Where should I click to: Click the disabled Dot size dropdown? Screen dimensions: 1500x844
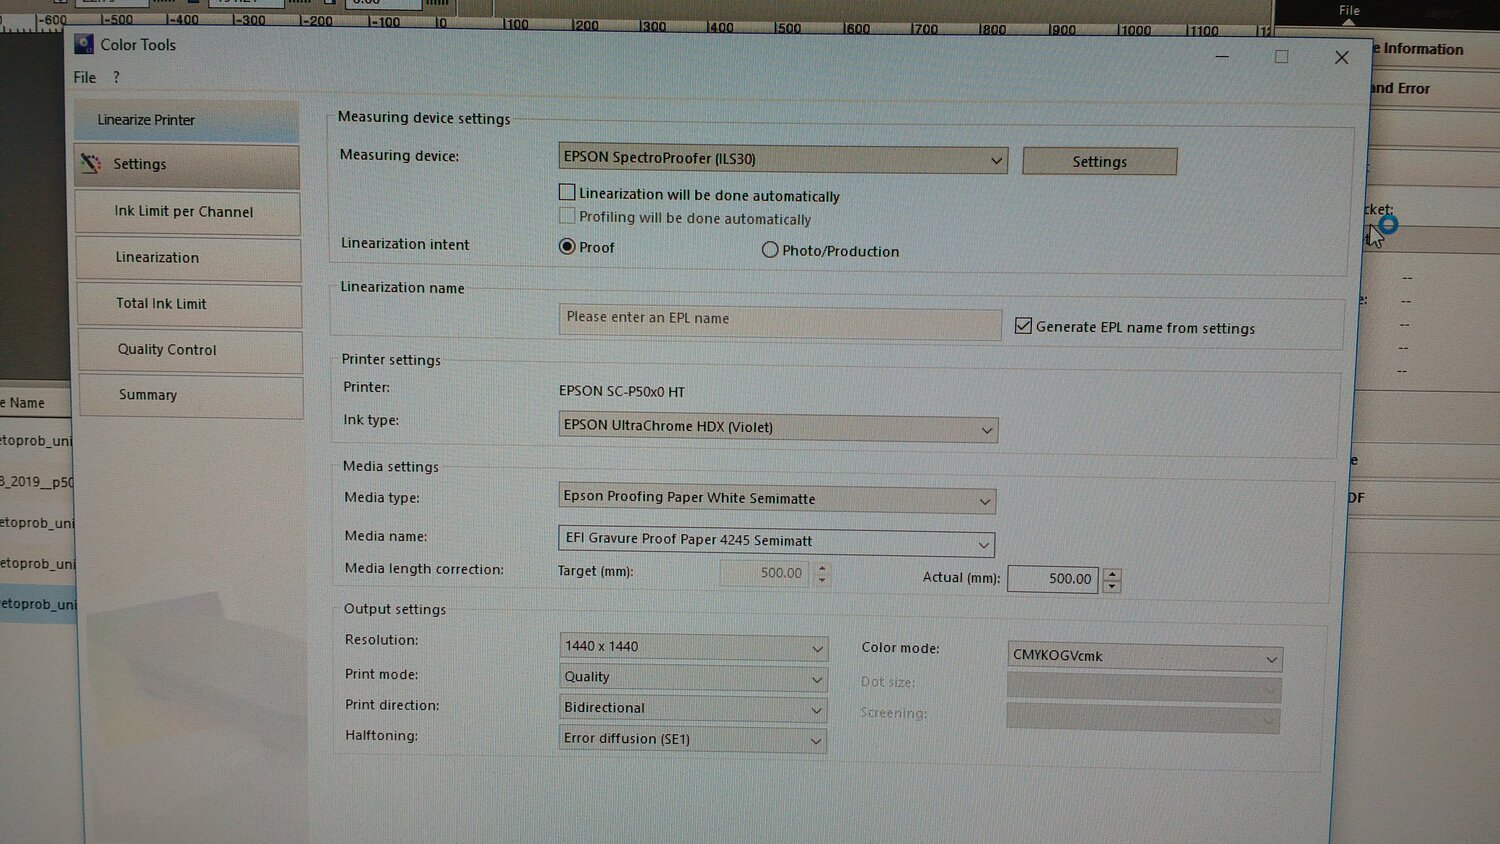click(x=1143, y=689)
